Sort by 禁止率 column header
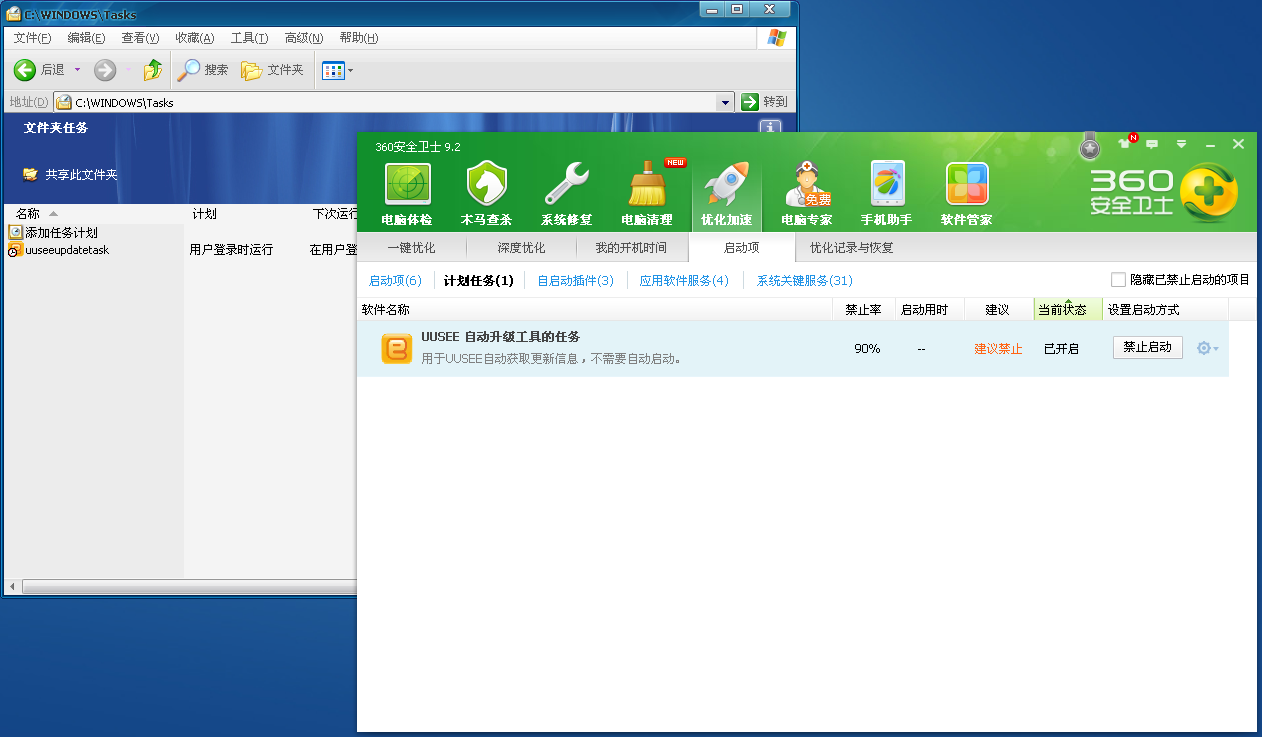 [x=863, y=310]
